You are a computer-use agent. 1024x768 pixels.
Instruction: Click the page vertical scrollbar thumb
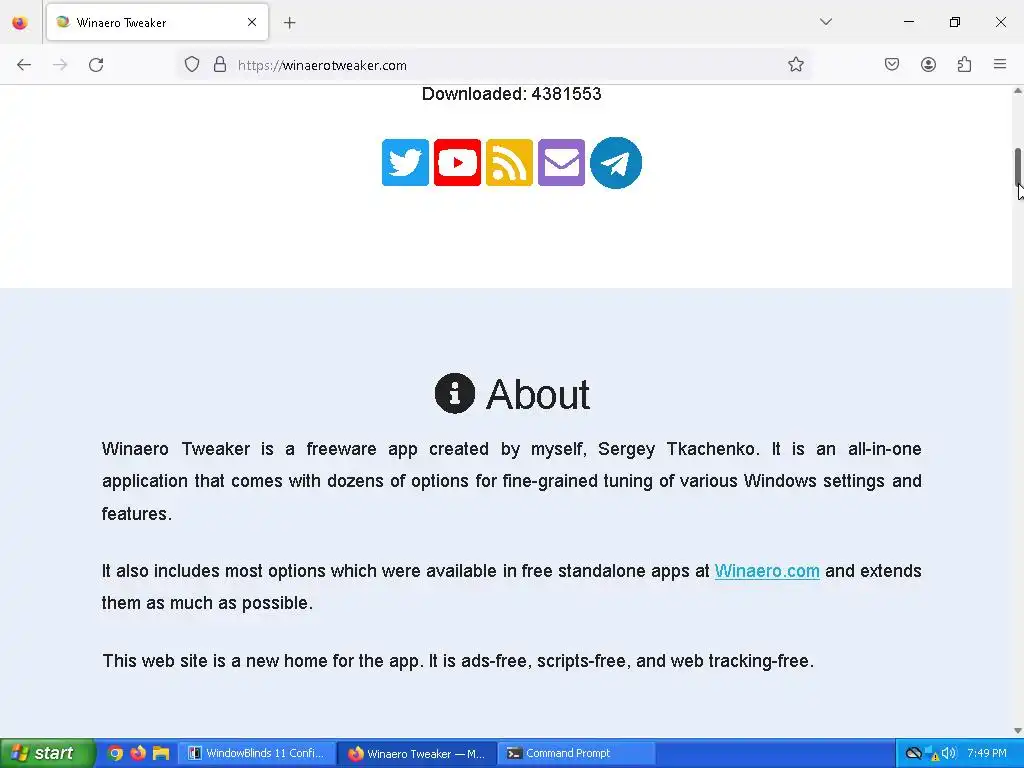click(1018, 167)
